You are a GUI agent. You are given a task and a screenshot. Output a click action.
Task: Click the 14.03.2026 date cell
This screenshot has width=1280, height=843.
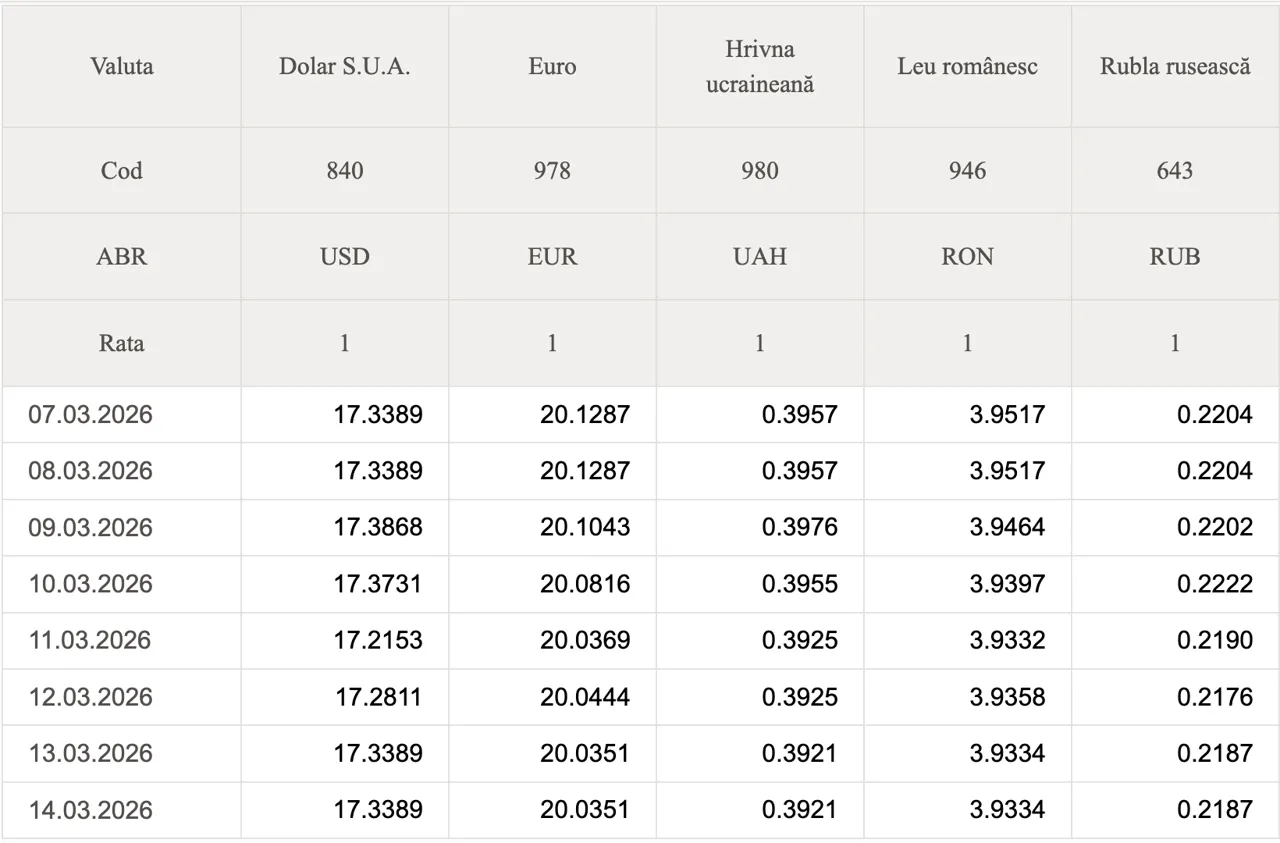tap(91, 810)
